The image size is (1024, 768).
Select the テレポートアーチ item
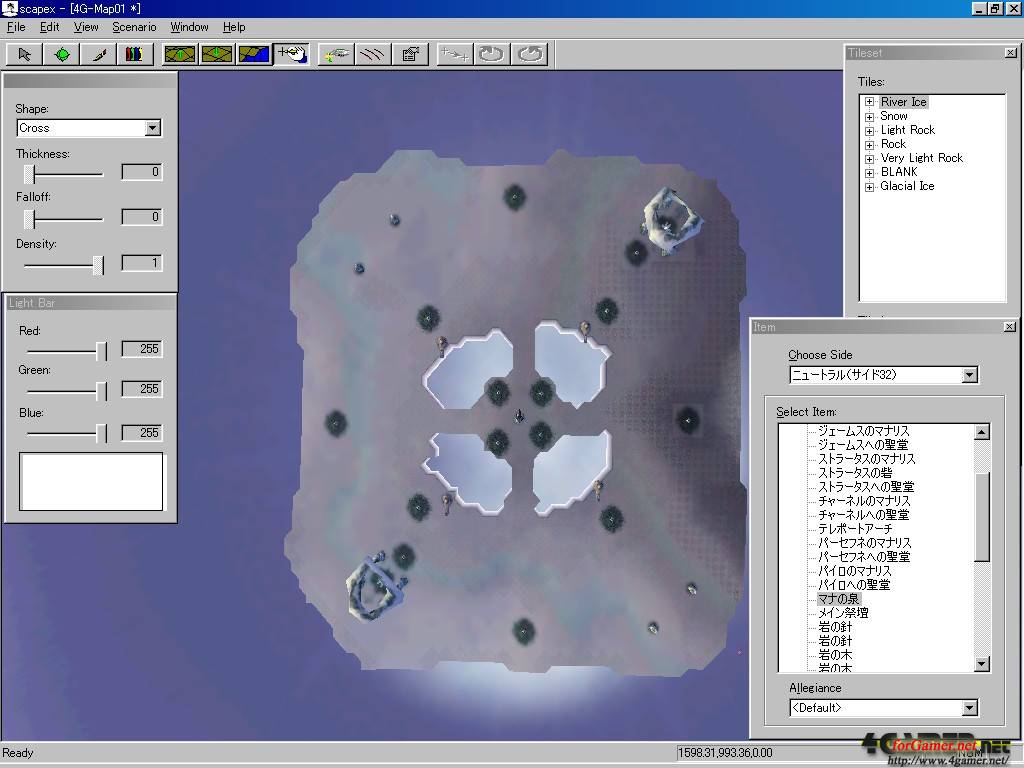pos(855,528)
